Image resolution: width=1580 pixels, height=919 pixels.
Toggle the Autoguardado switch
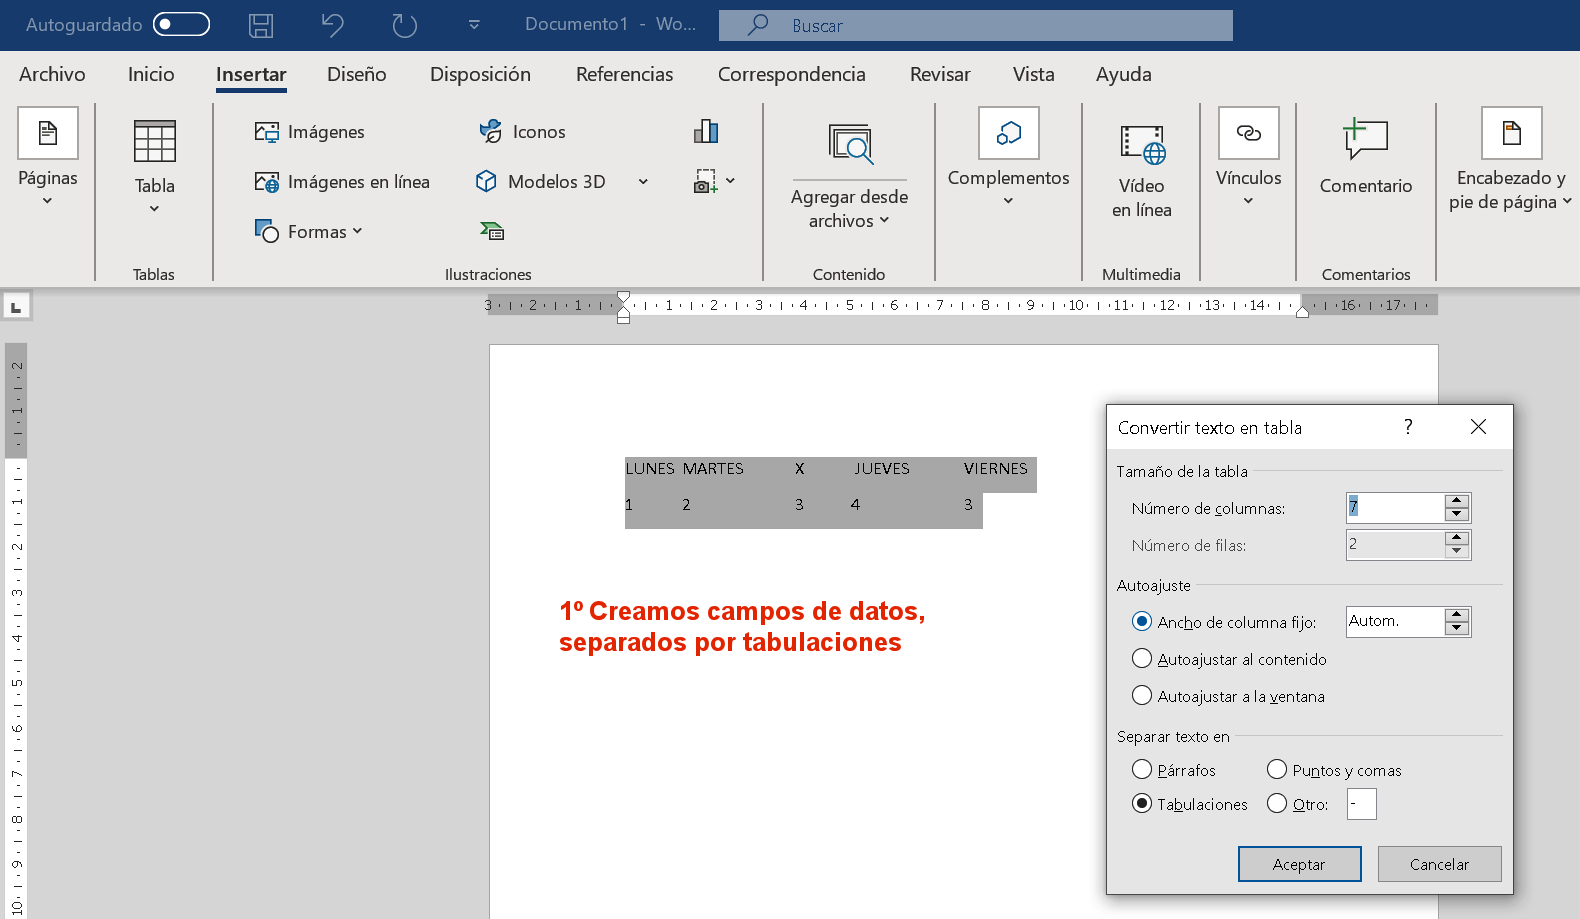[181, 24]
